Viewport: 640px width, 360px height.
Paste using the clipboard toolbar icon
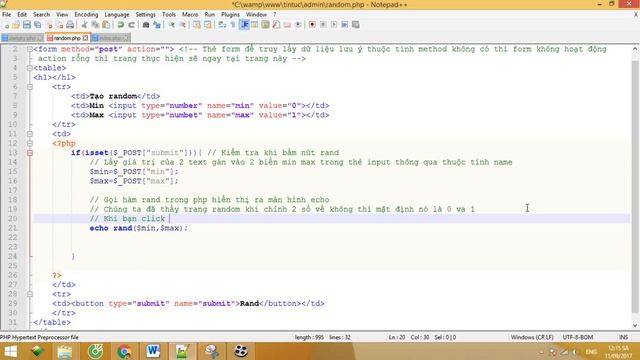[106, 25]
